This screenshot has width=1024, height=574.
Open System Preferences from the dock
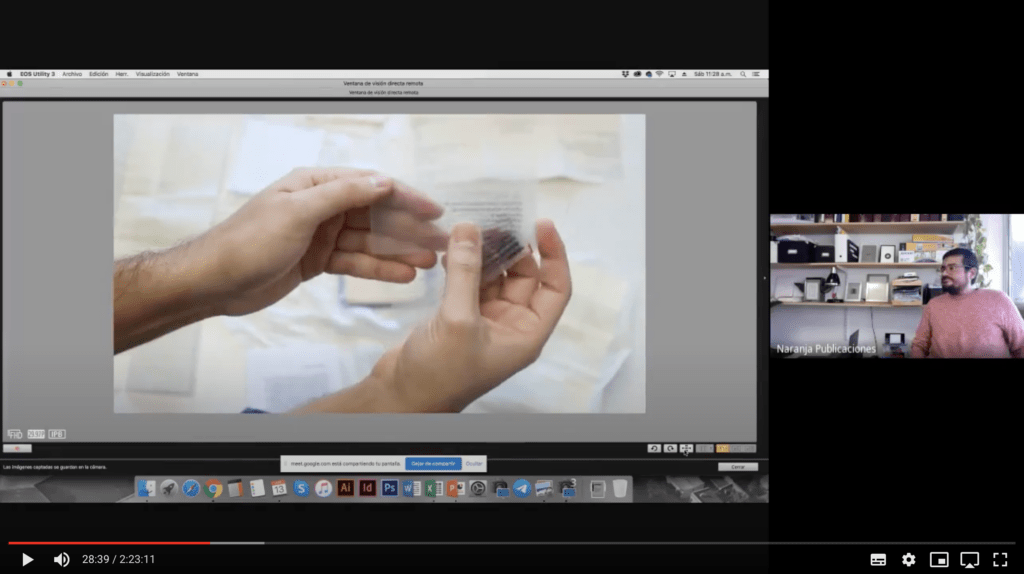(x=478, y=488)
